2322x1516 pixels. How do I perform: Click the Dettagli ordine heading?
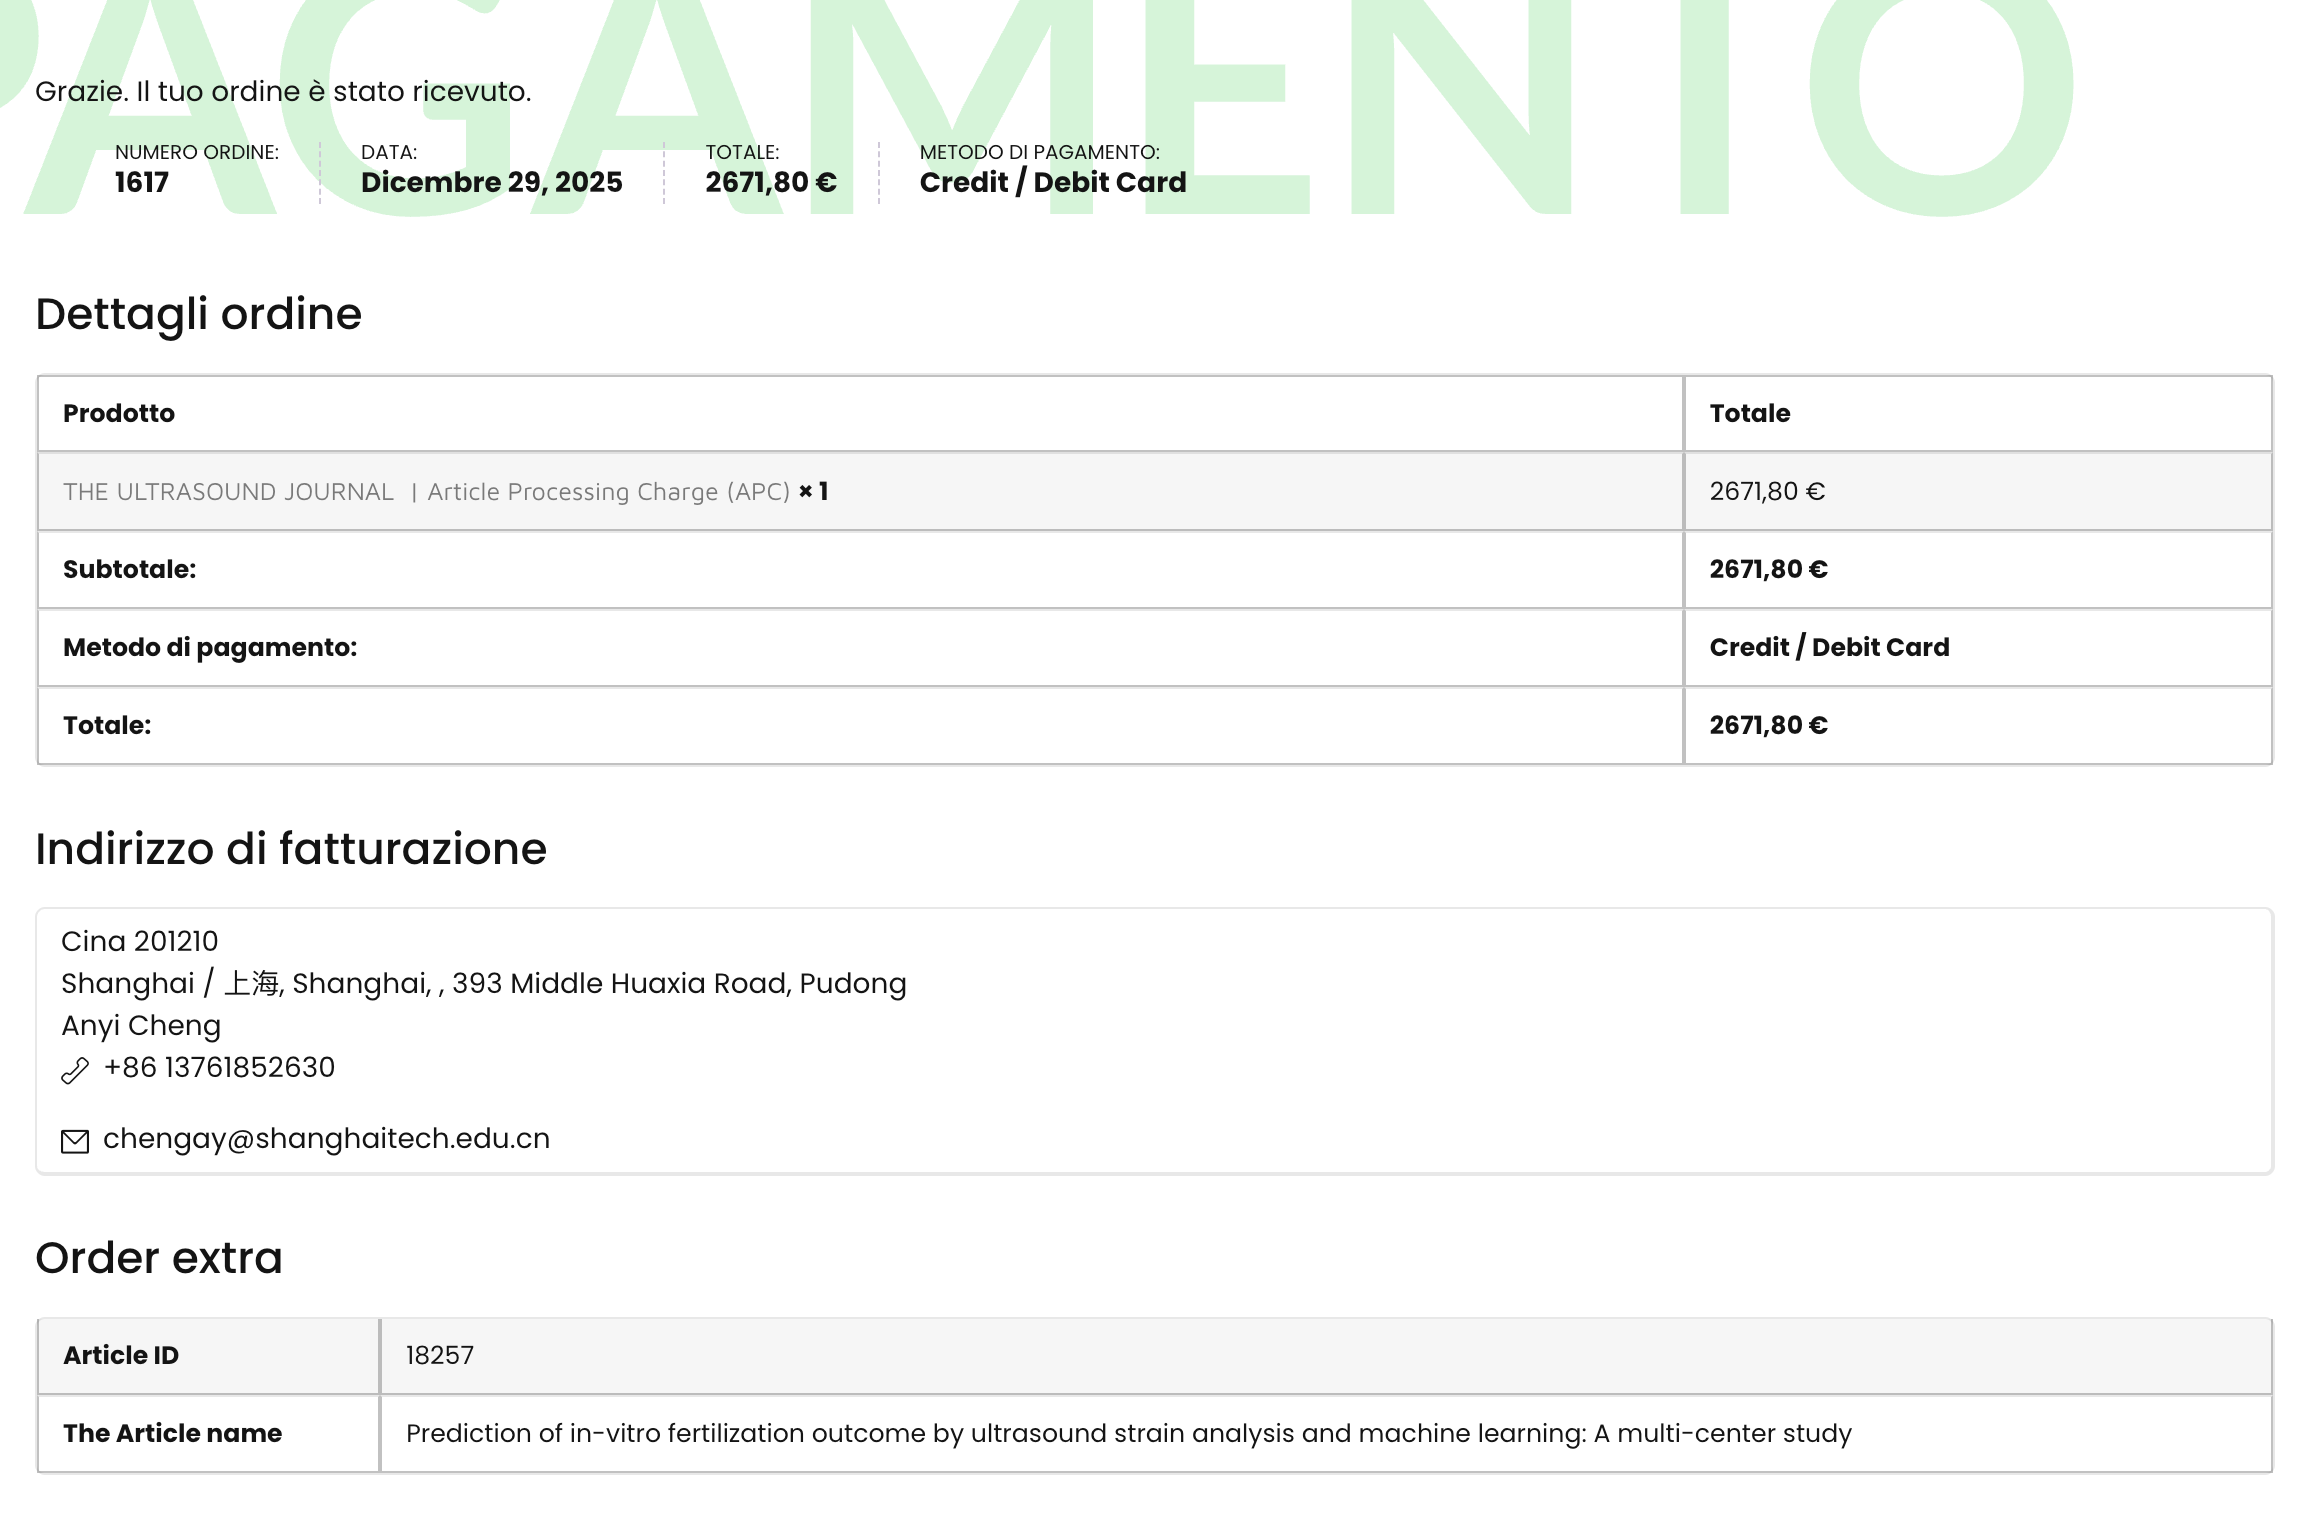(x=198, y=314)
